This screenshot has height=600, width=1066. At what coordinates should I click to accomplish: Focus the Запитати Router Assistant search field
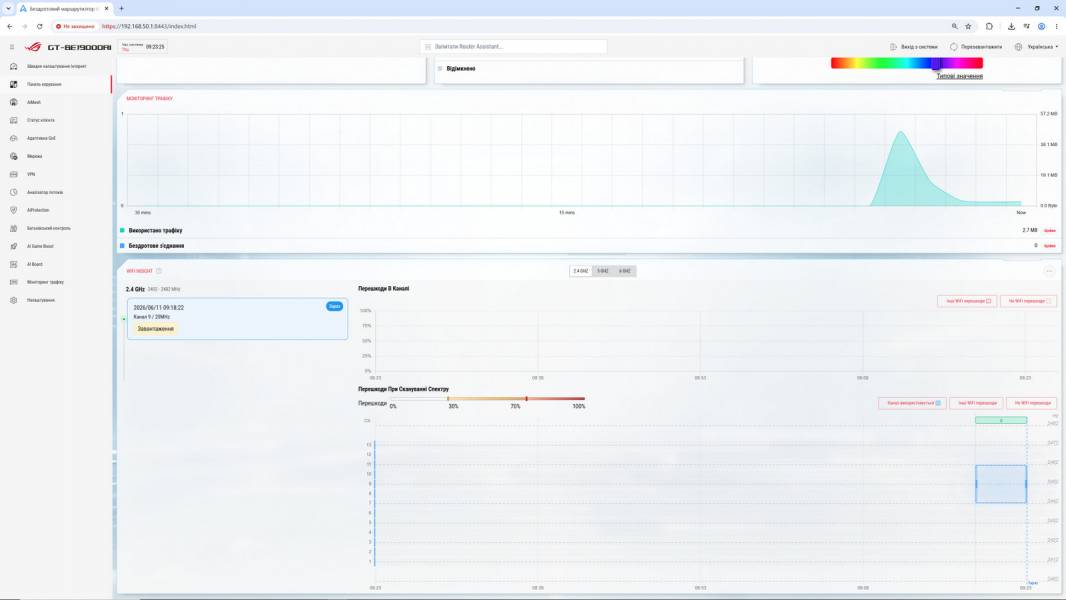point(514,47)
